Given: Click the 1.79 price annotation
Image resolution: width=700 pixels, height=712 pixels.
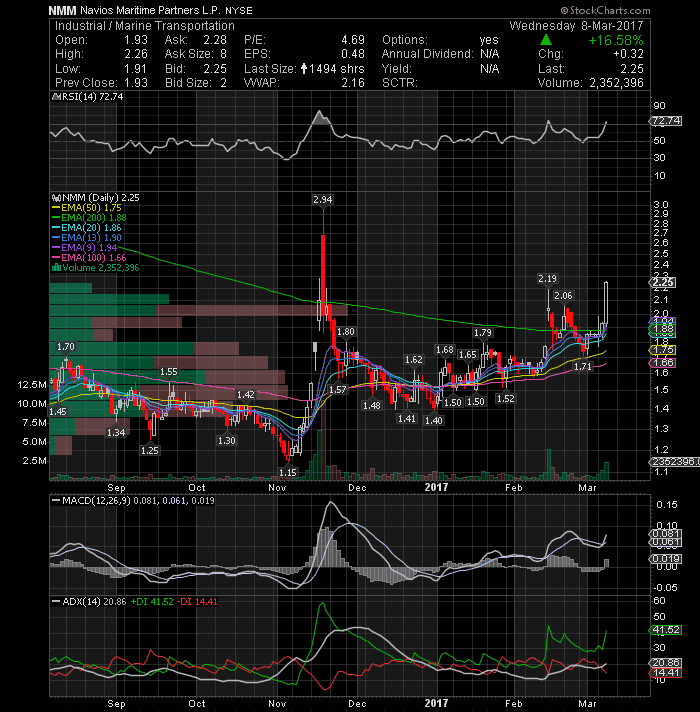Looking at the screenshot, I should (483, 333).
